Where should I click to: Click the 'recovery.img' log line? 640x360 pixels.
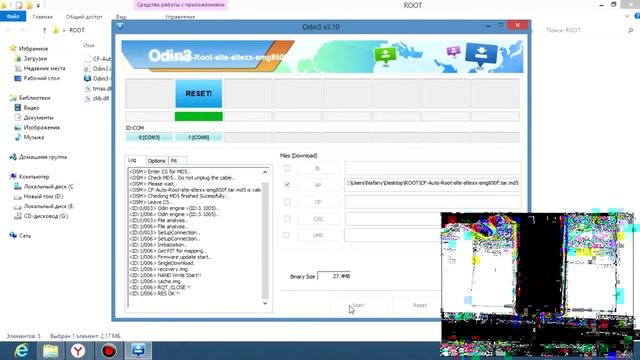[158, 269]
